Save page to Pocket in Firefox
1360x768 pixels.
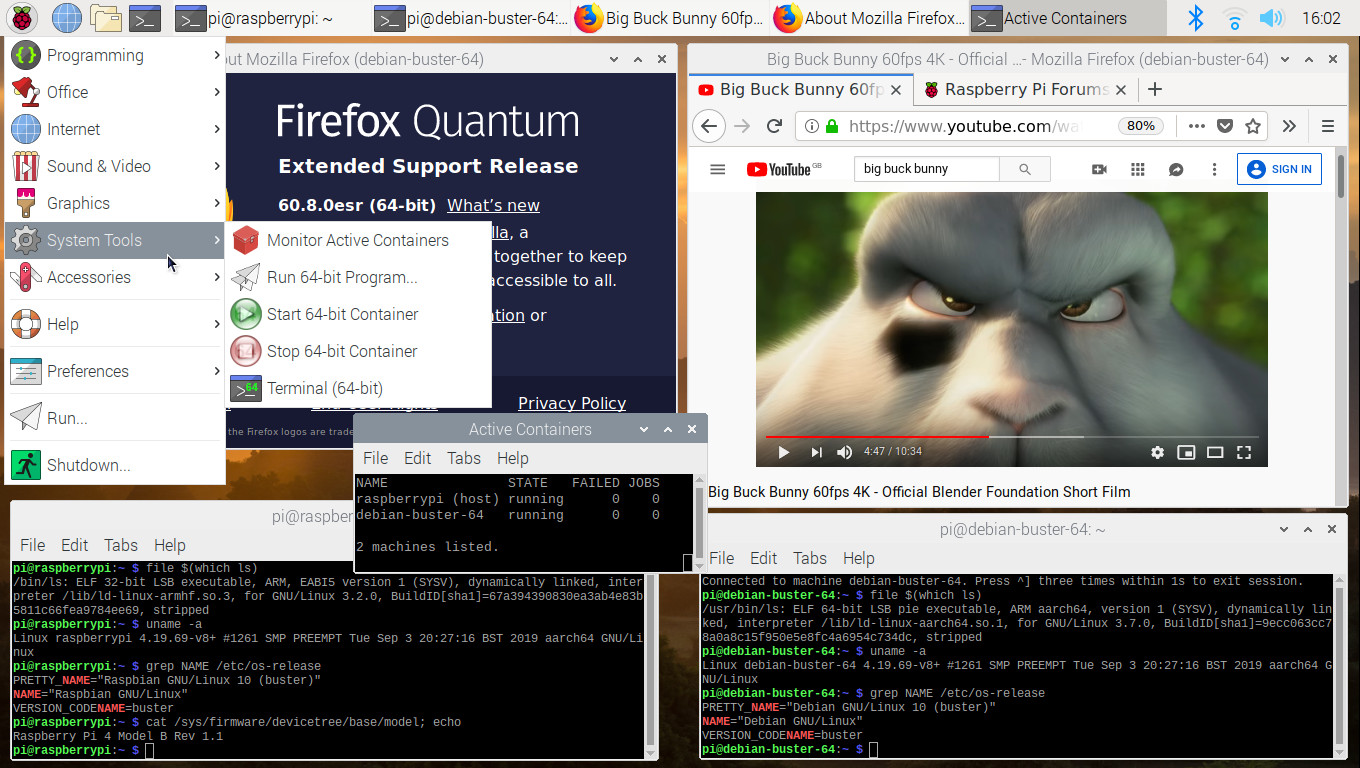pos(1225,126)
